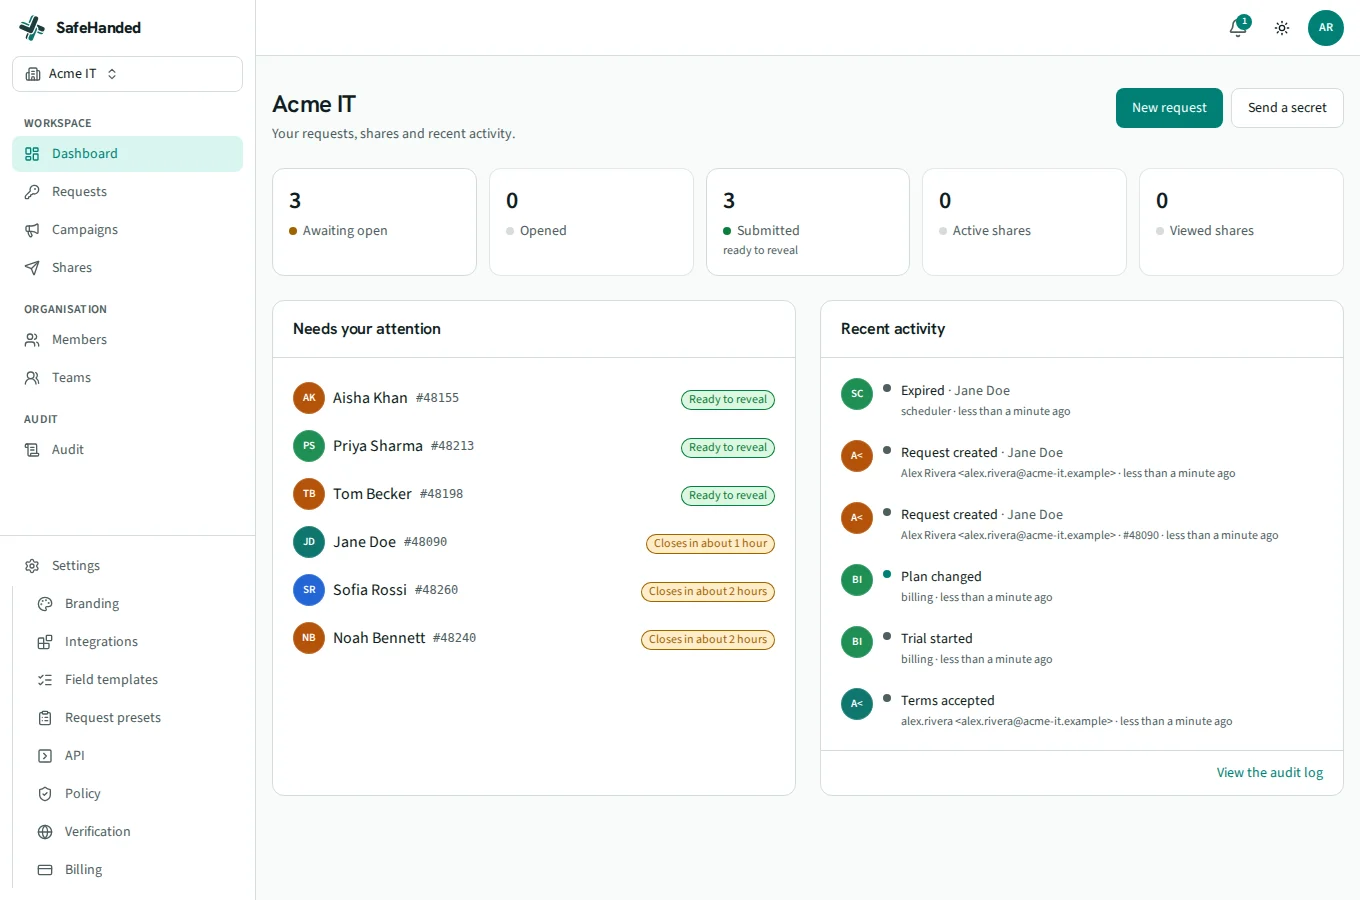
Task: Click the Teams icon in sidebar
Action: coord(32,378)
